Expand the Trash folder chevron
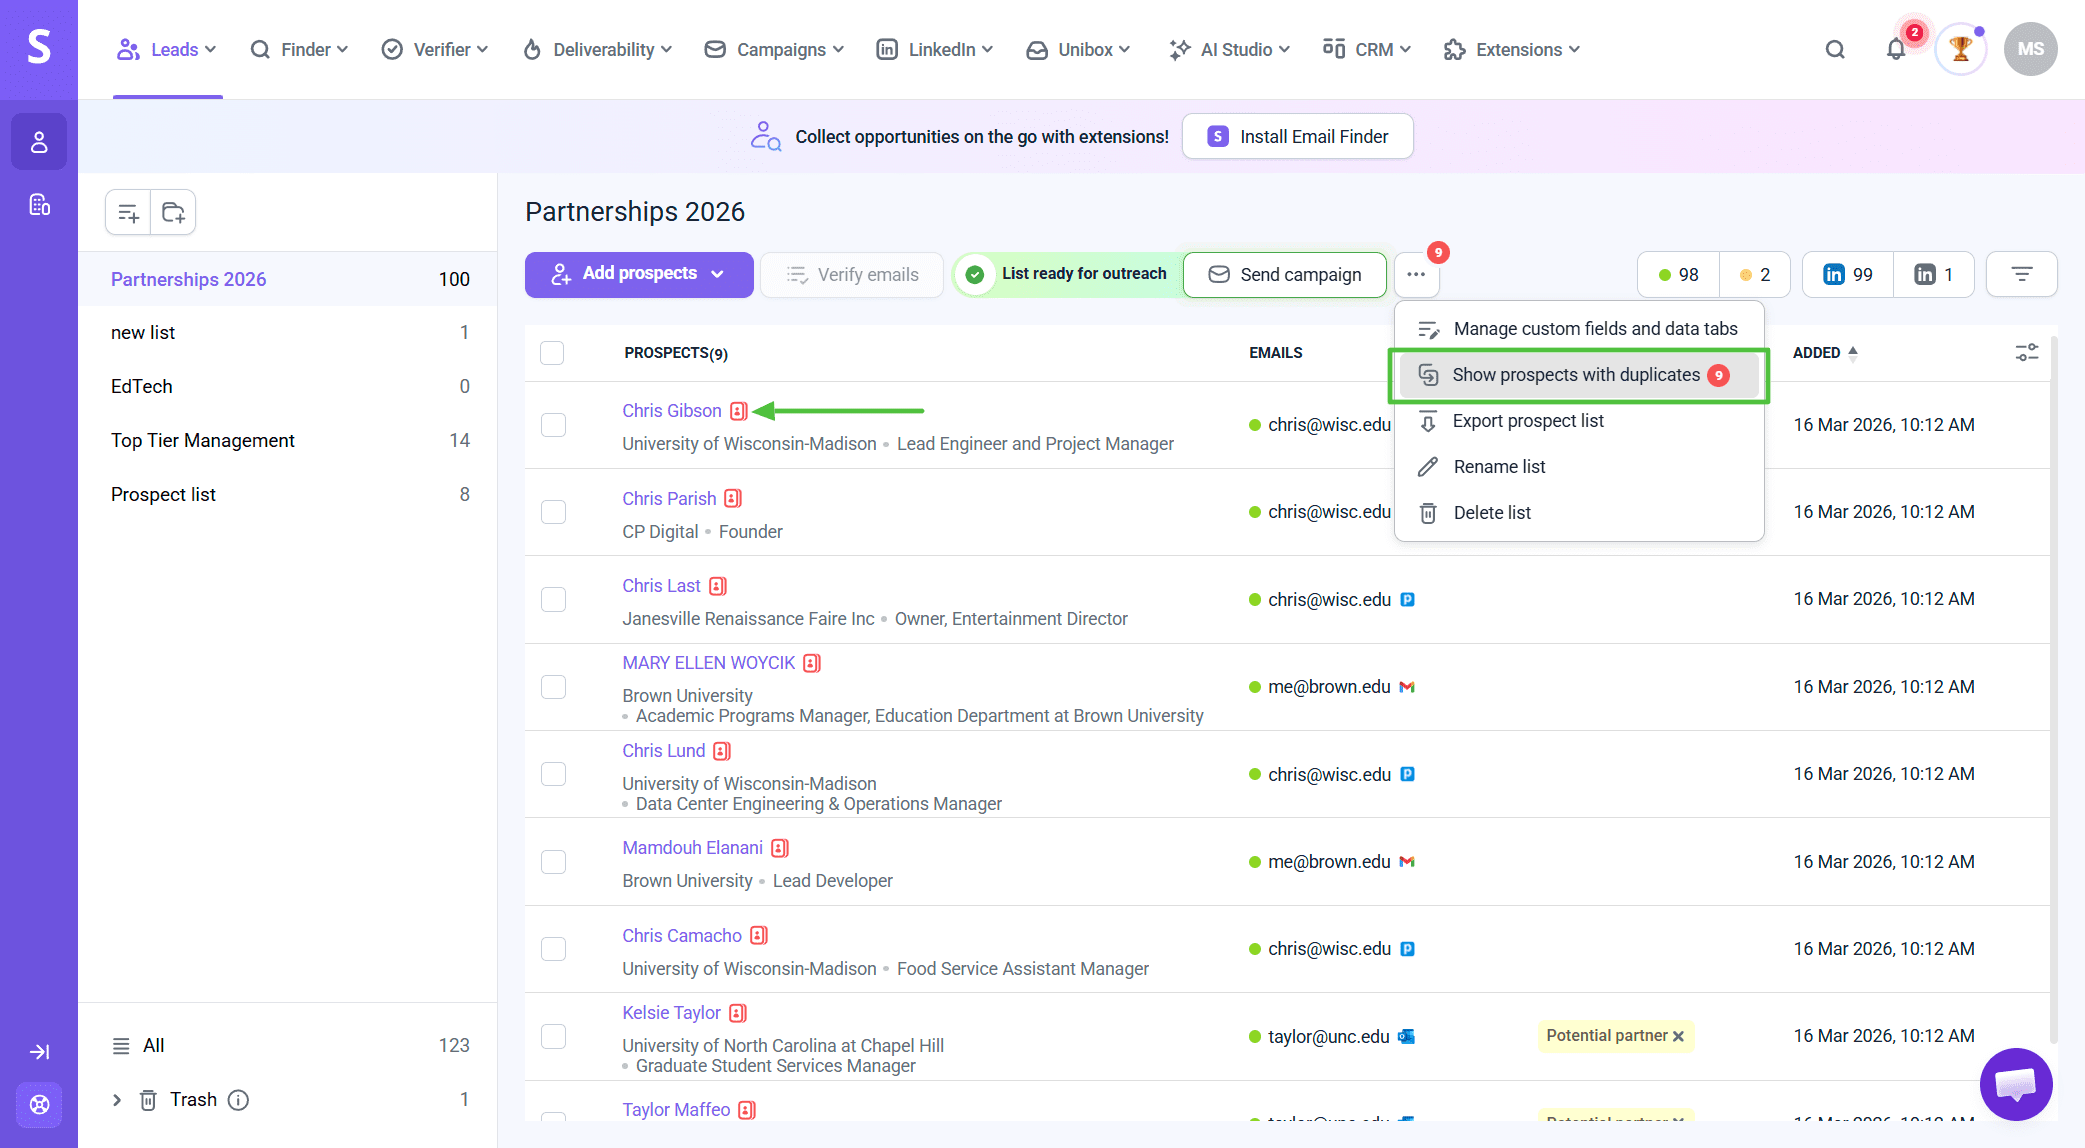 (x=117, y=1100)
